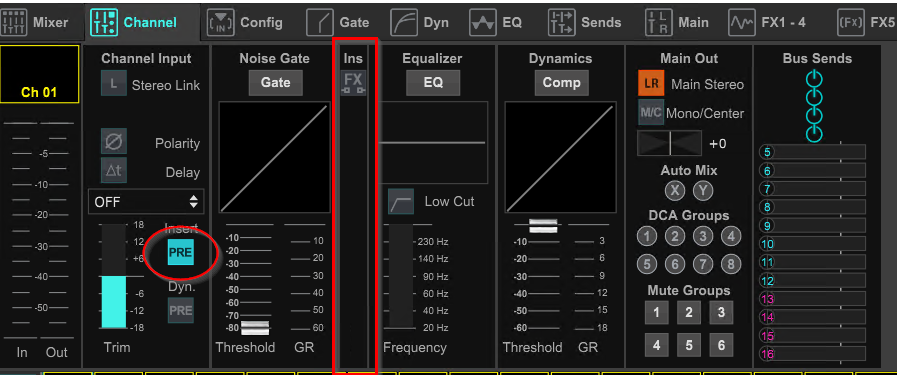Toggle the Dyn. PRE button
Screen dimensions: 897x375
(180, 310)
